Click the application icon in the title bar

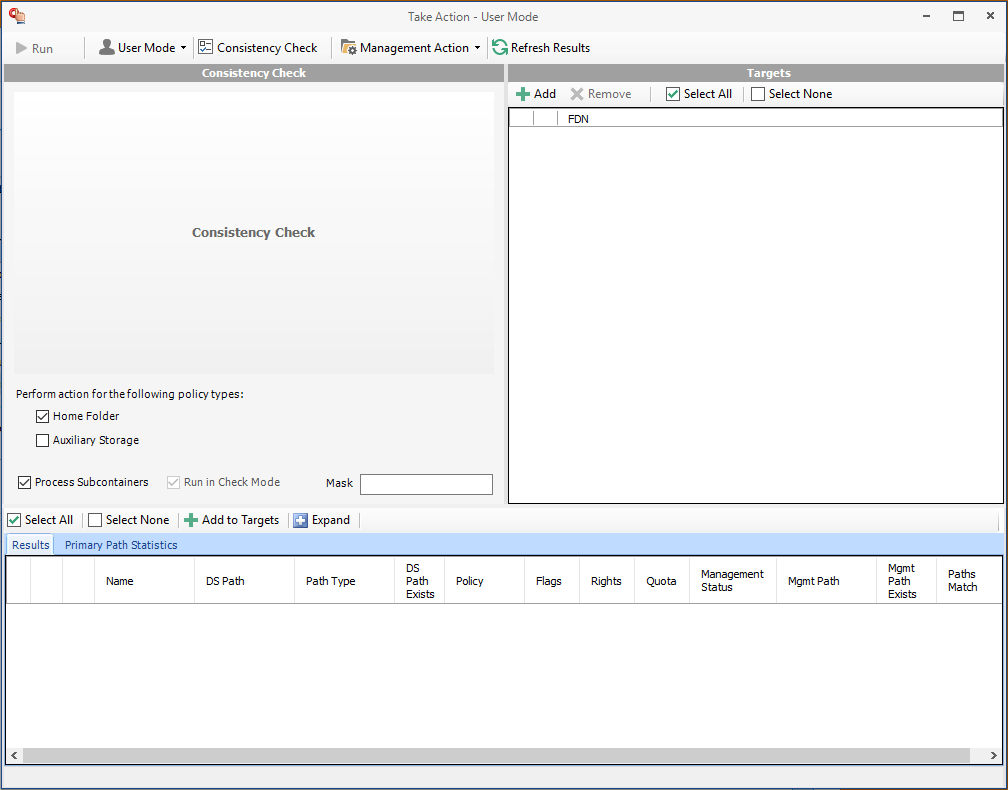[17, 16]
